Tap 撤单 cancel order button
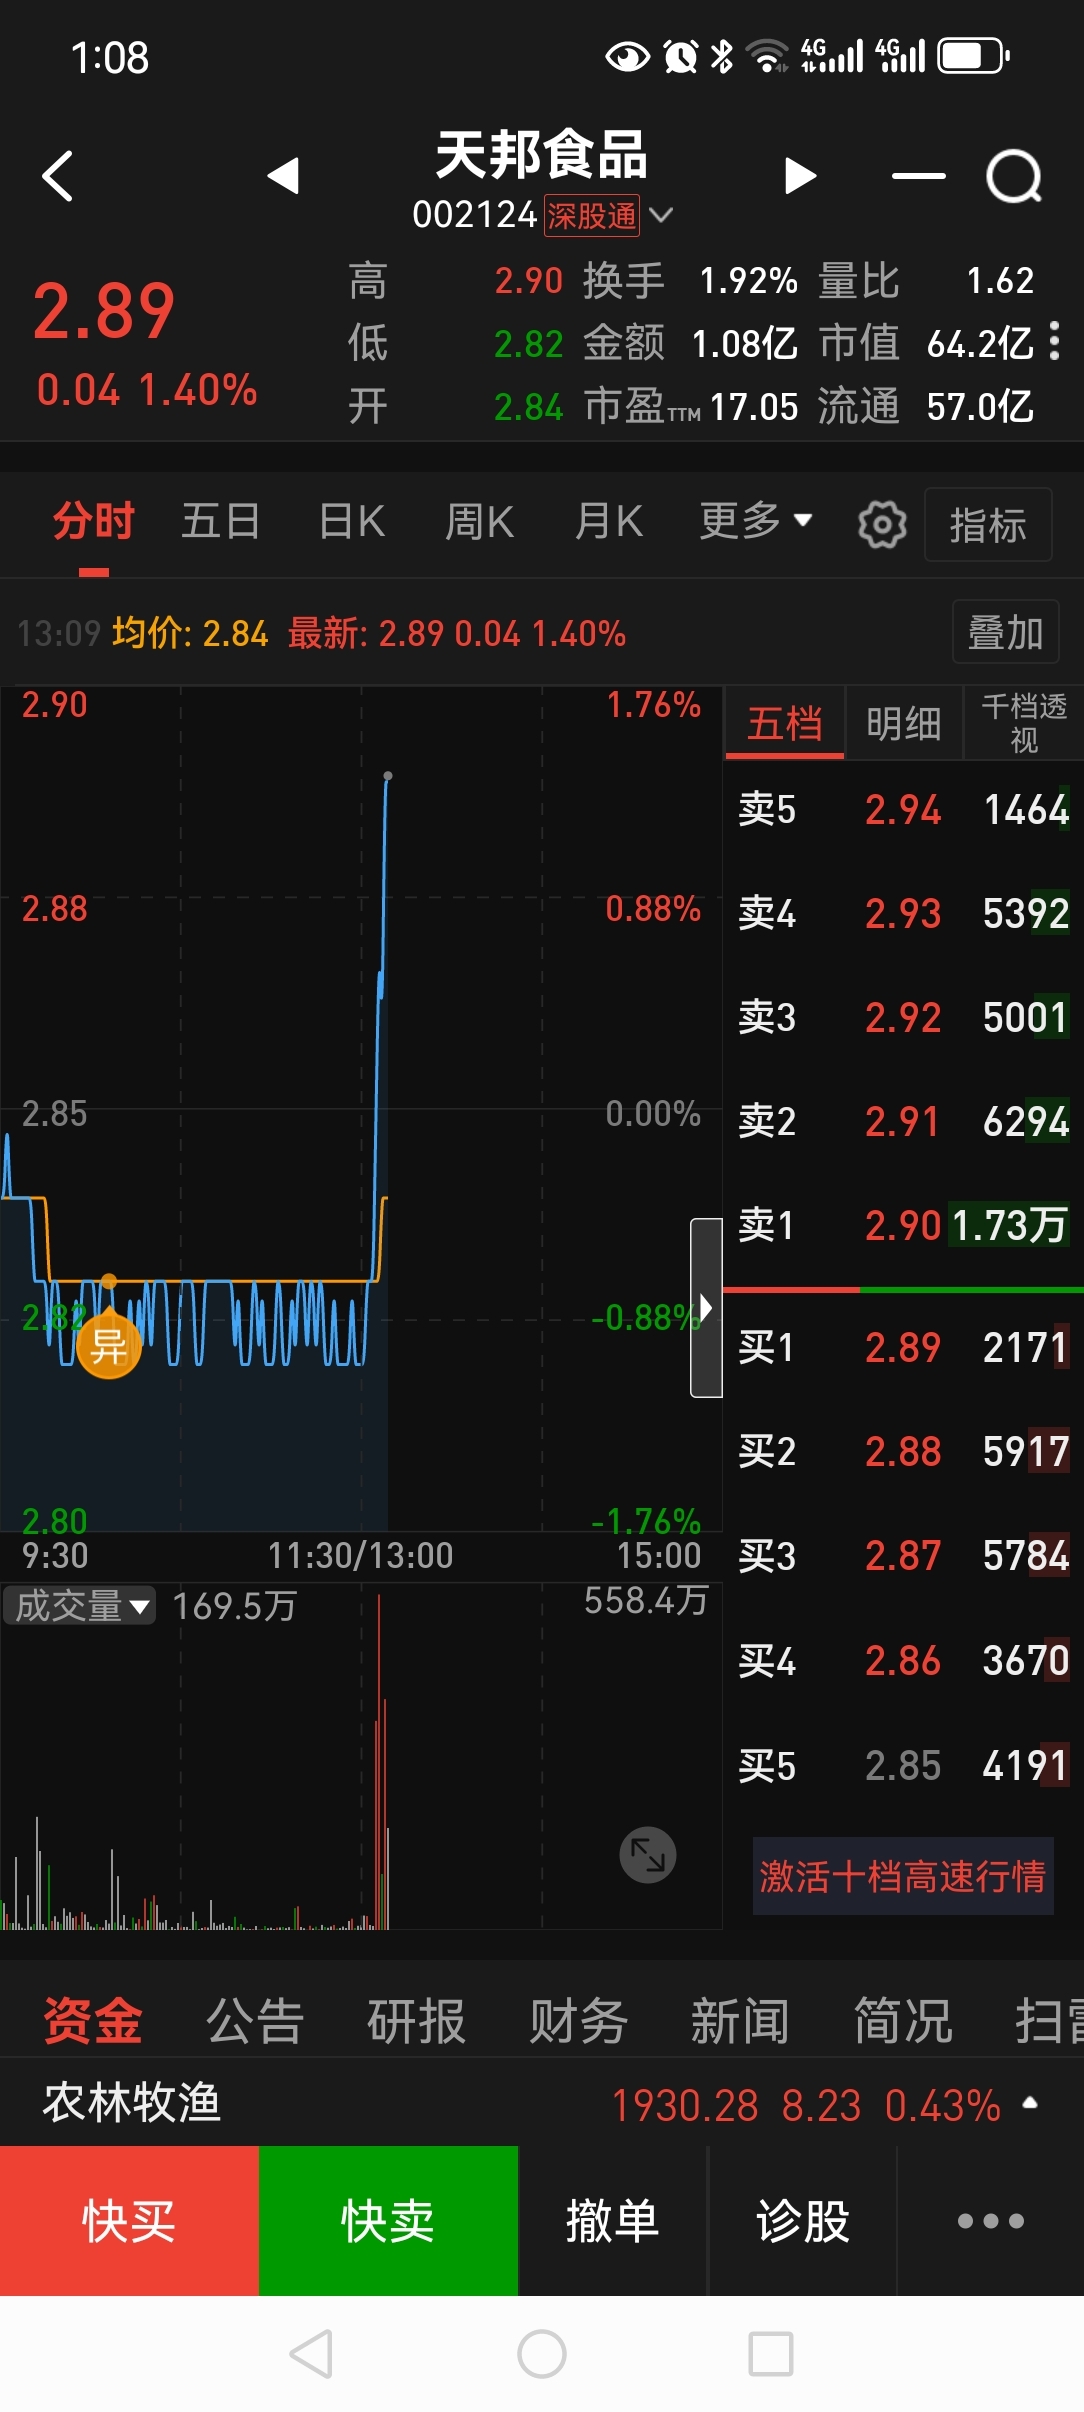This screenshot has width=1084, height=2412. click(x=612, y=2221)
